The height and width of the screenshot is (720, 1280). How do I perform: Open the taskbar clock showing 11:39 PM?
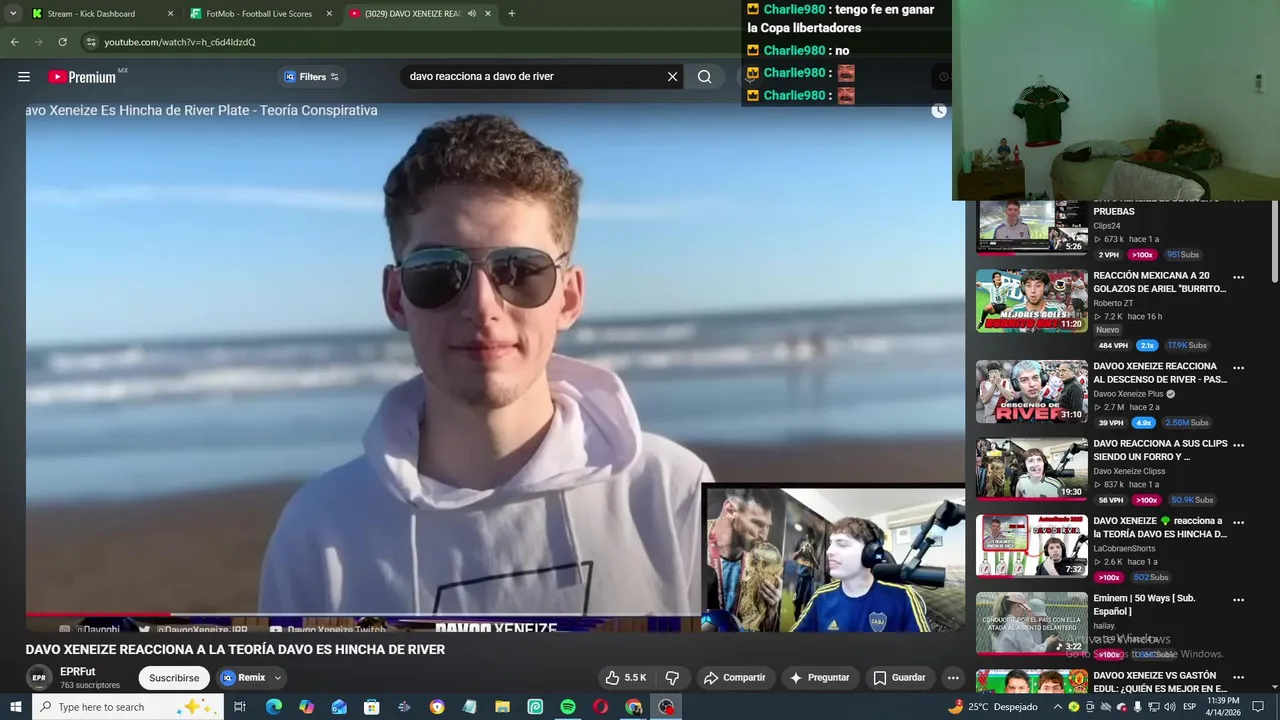(1223, 707)
